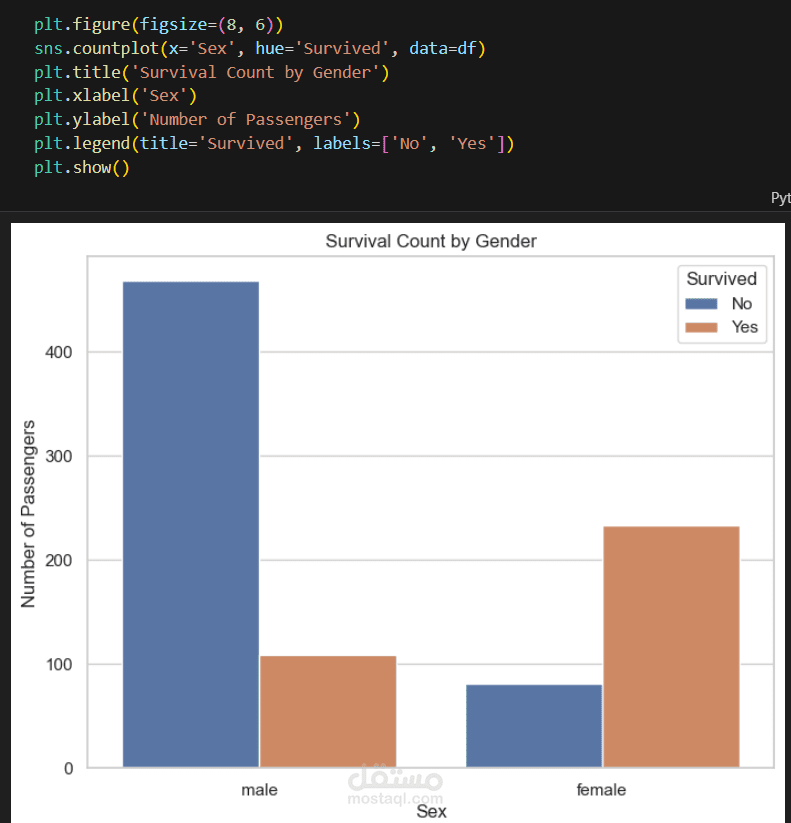
Task: Click the 'Survived' legend title
Action: pos(721,278)
